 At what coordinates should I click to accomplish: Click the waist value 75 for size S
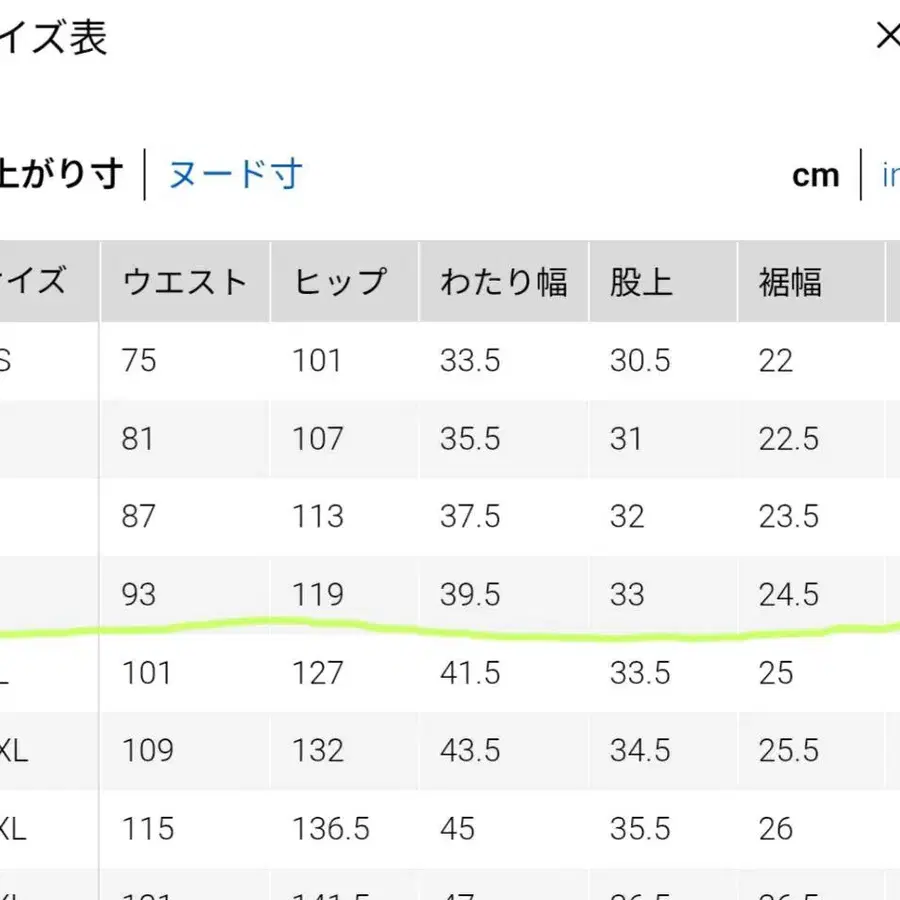(x=138, y=361)
